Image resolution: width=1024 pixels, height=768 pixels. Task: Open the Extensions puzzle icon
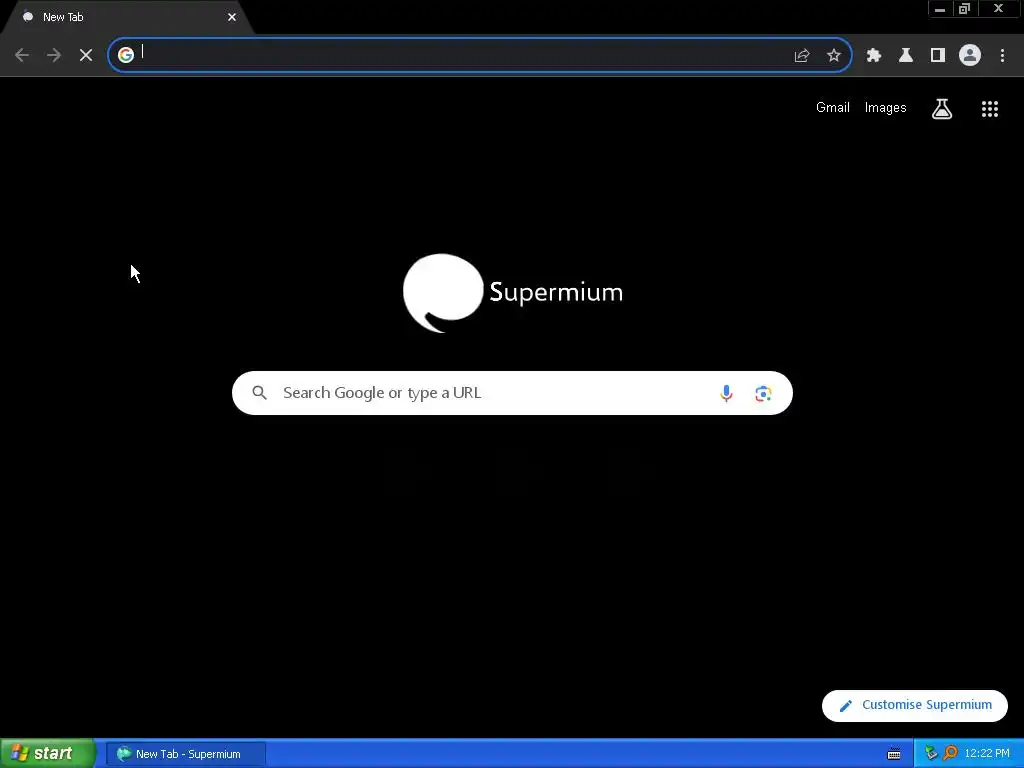(x=874, y=56)
